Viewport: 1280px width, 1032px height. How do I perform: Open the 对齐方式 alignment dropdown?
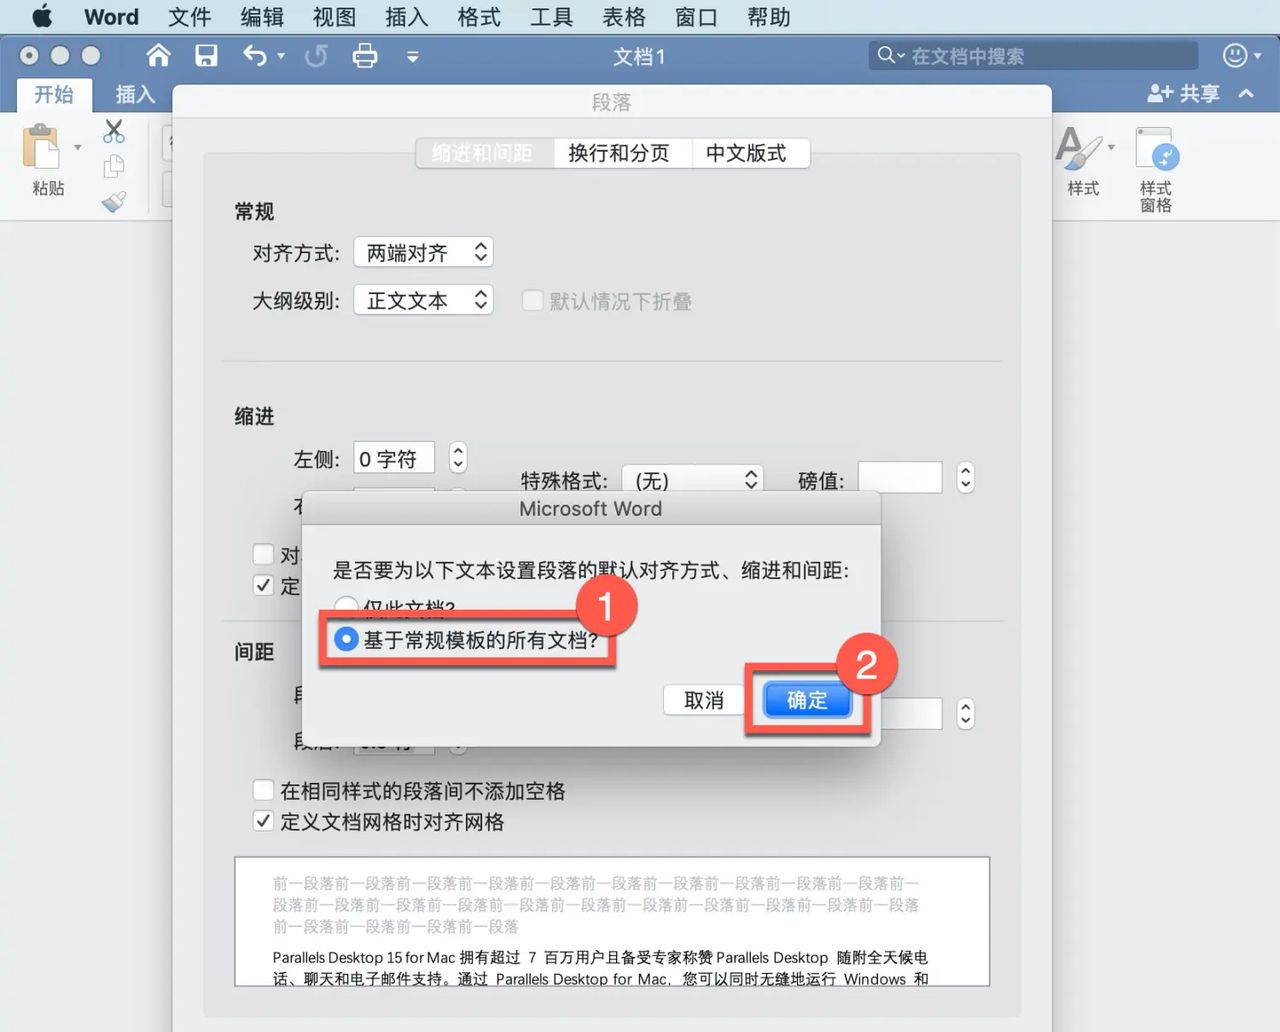click(423, 252)
